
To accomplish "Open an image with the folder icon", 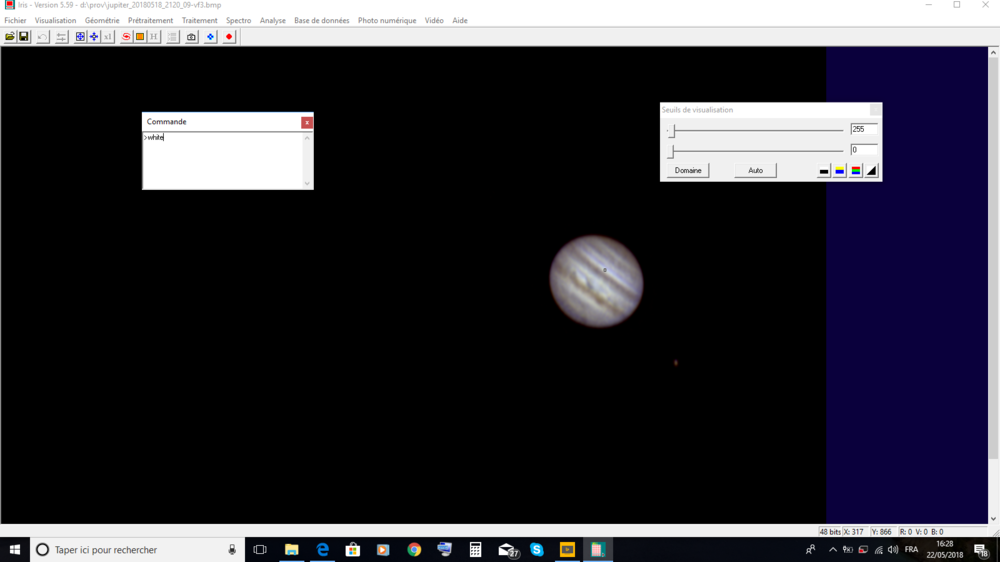I will 10,37.
